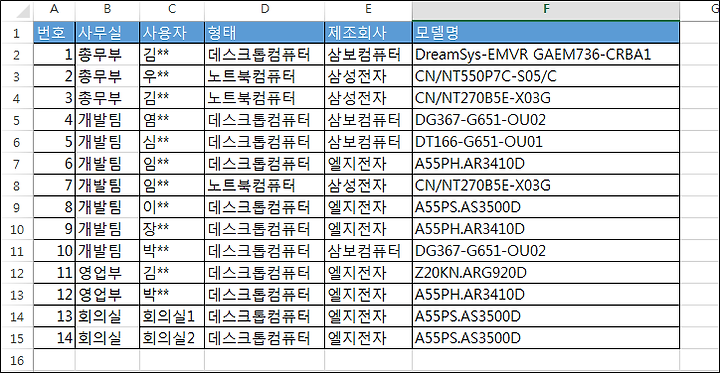
Task: Select 총무부 cell in row 2
Action: click(107, 55)
